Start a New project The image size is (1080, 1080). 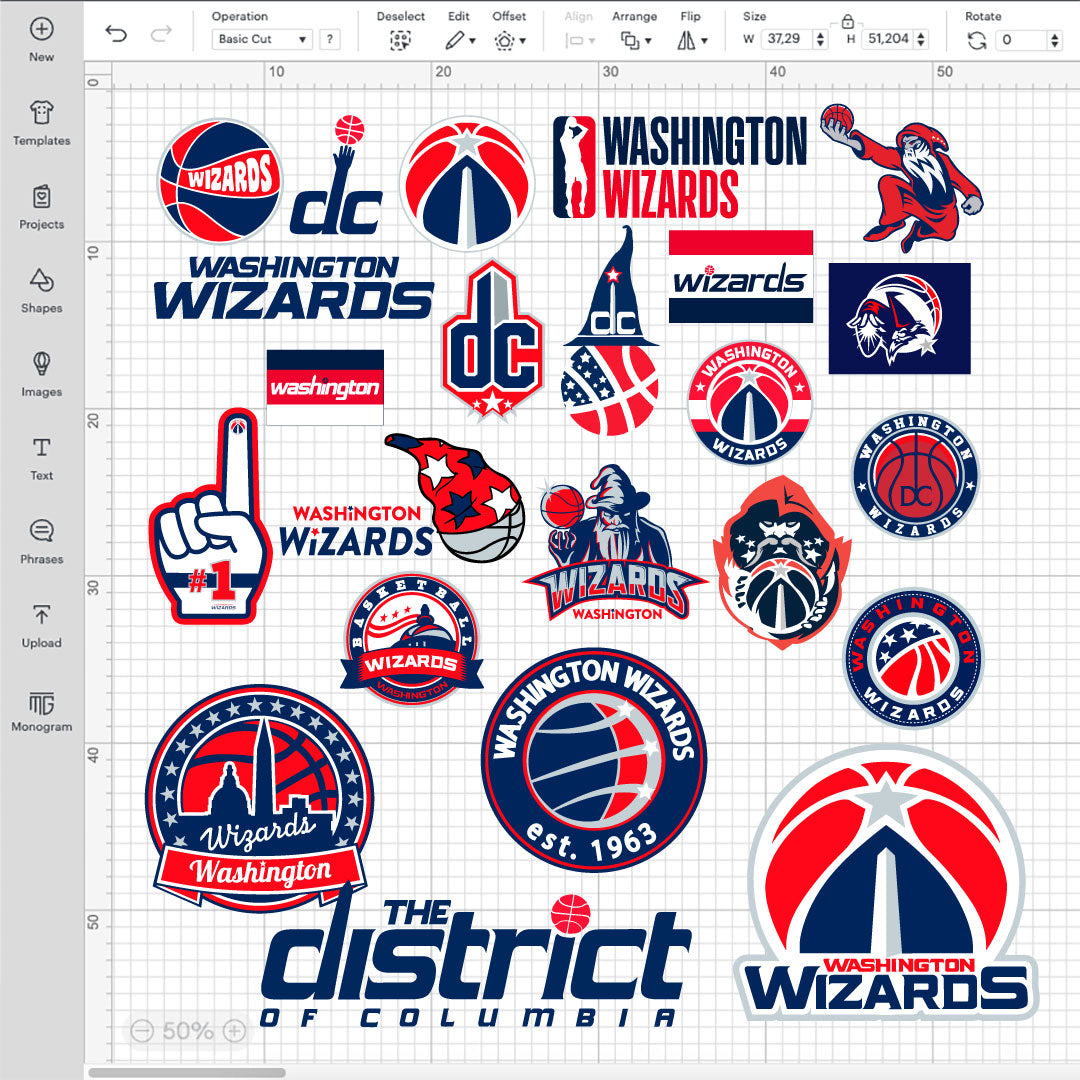(x=42, y=39)
